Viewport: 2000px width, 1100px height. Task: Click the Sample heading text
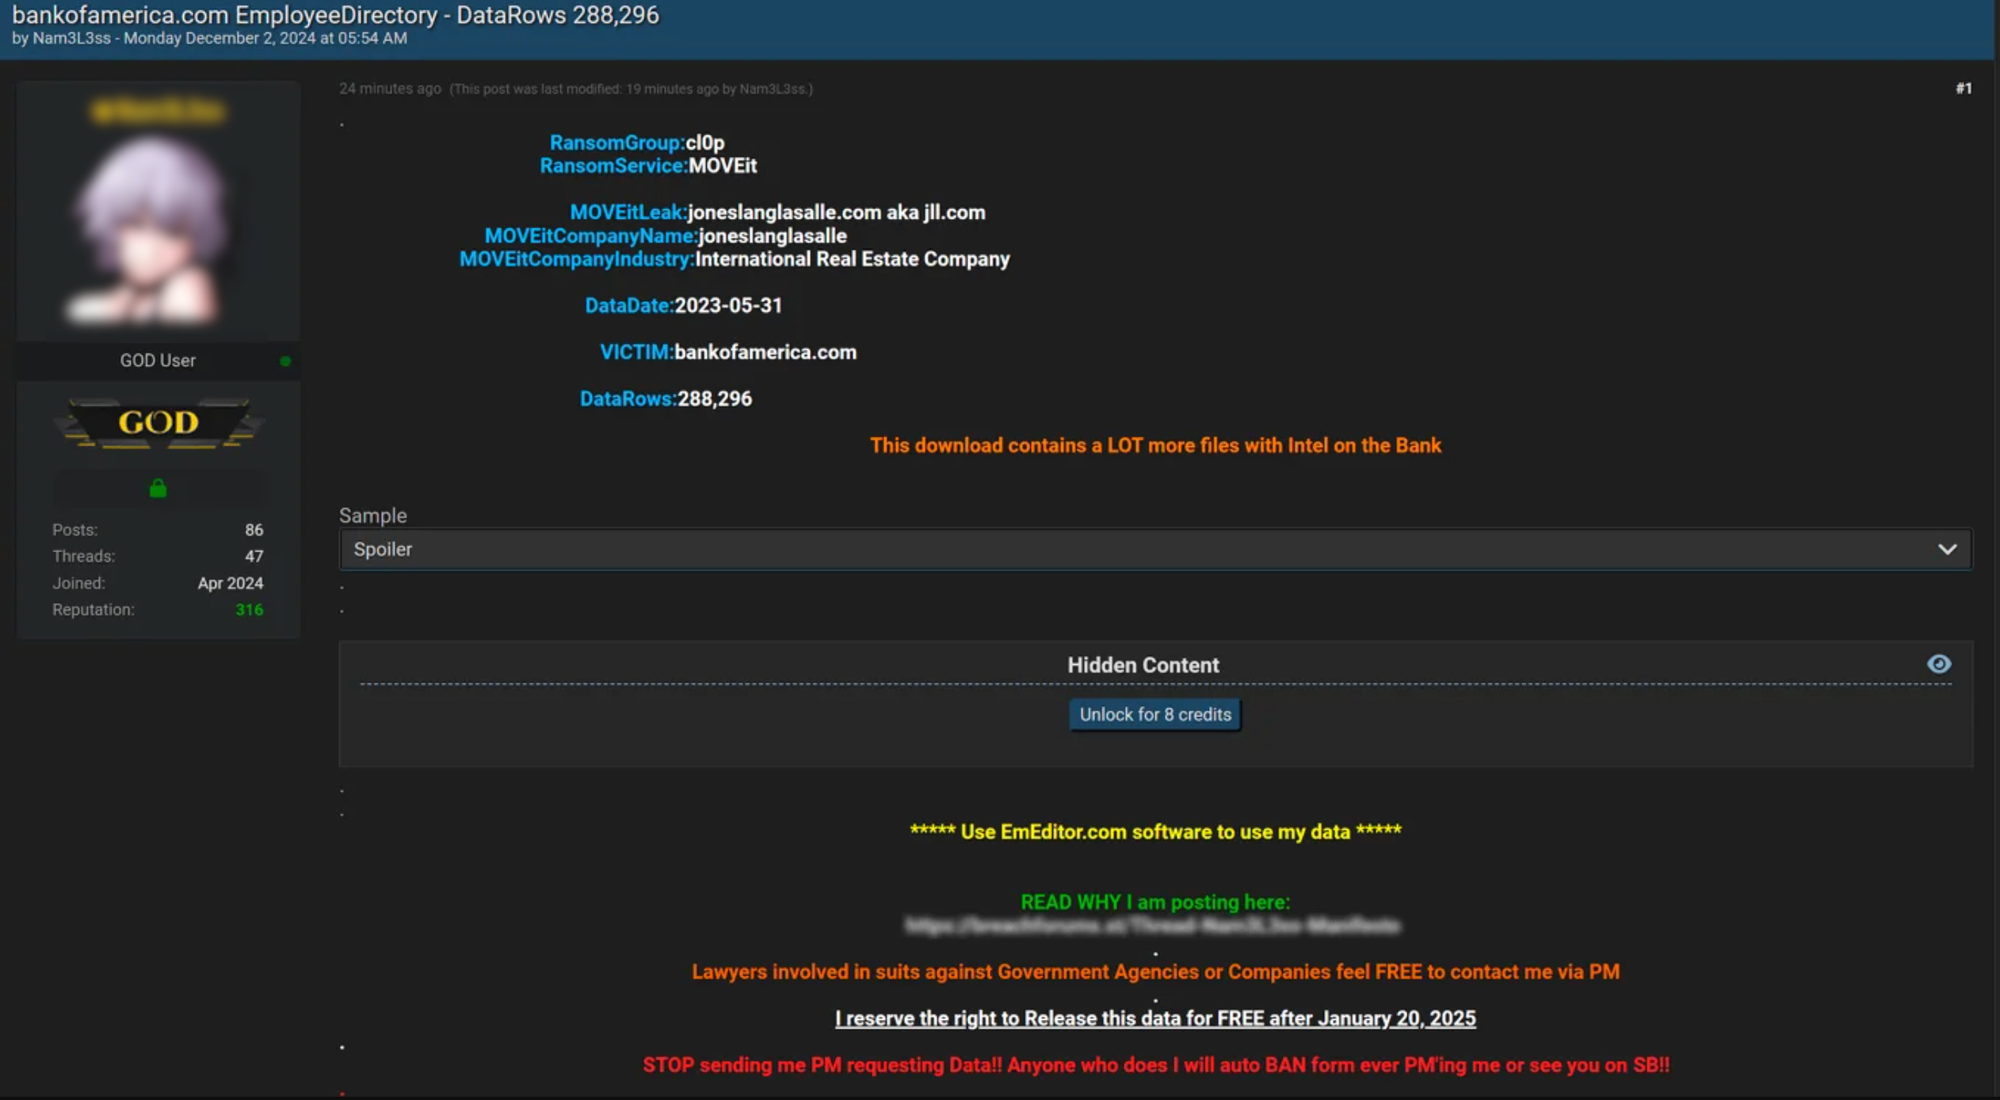(373, 516)
